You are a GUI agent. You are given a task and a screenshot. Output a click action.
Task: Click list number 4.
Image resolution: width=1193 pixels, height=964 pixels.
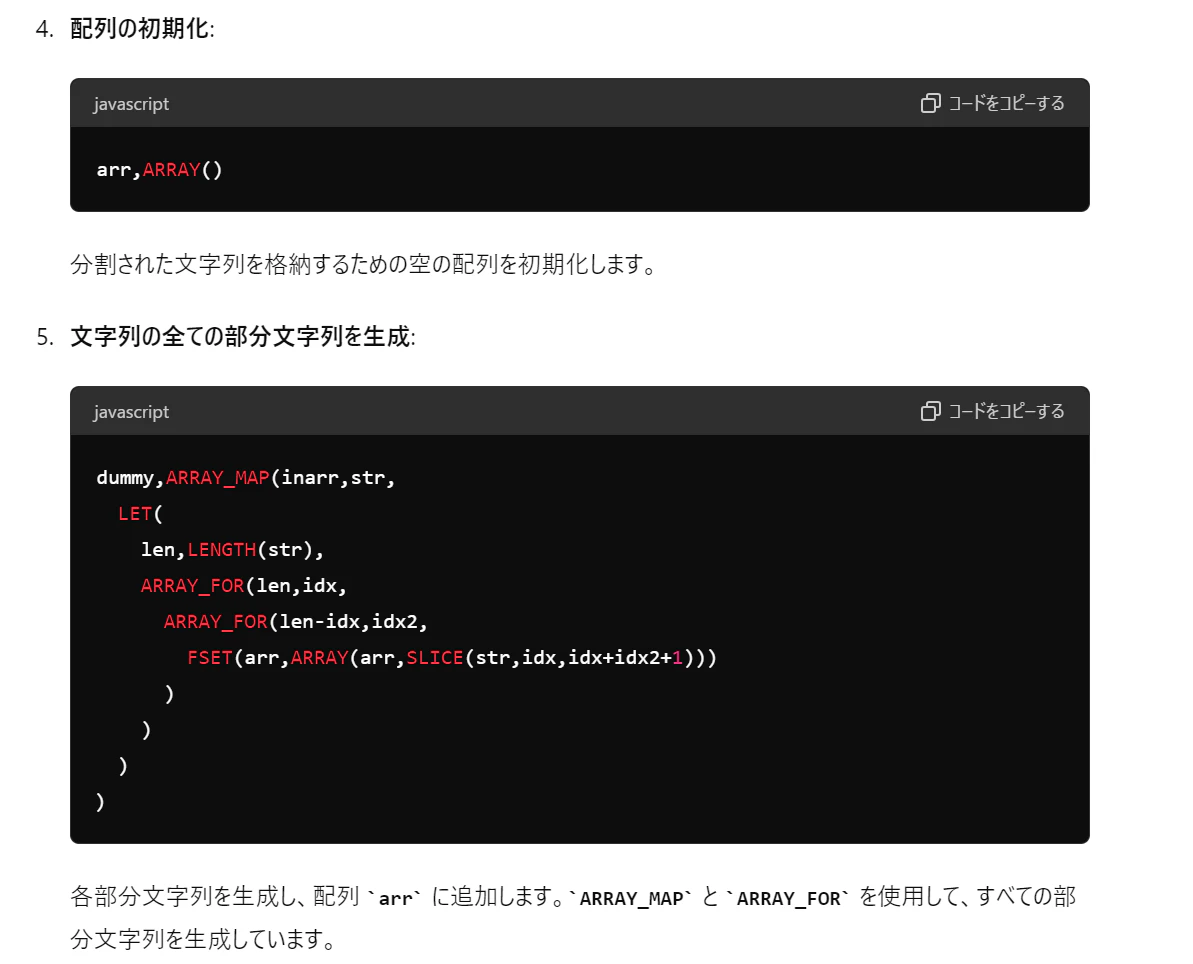44,29
